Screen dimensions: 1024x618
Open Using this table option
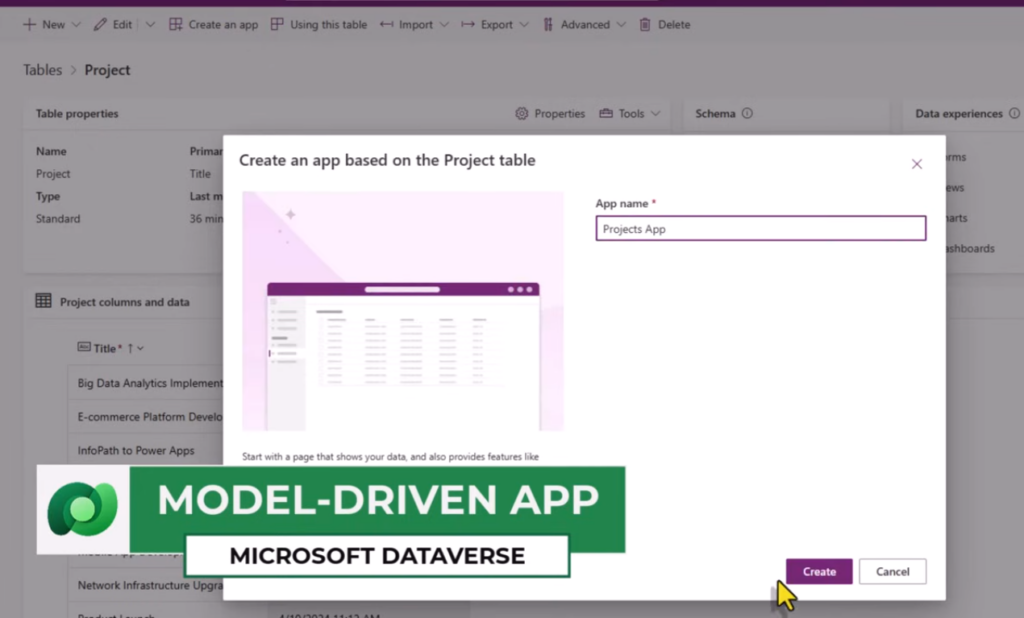(x=319, y=24)
